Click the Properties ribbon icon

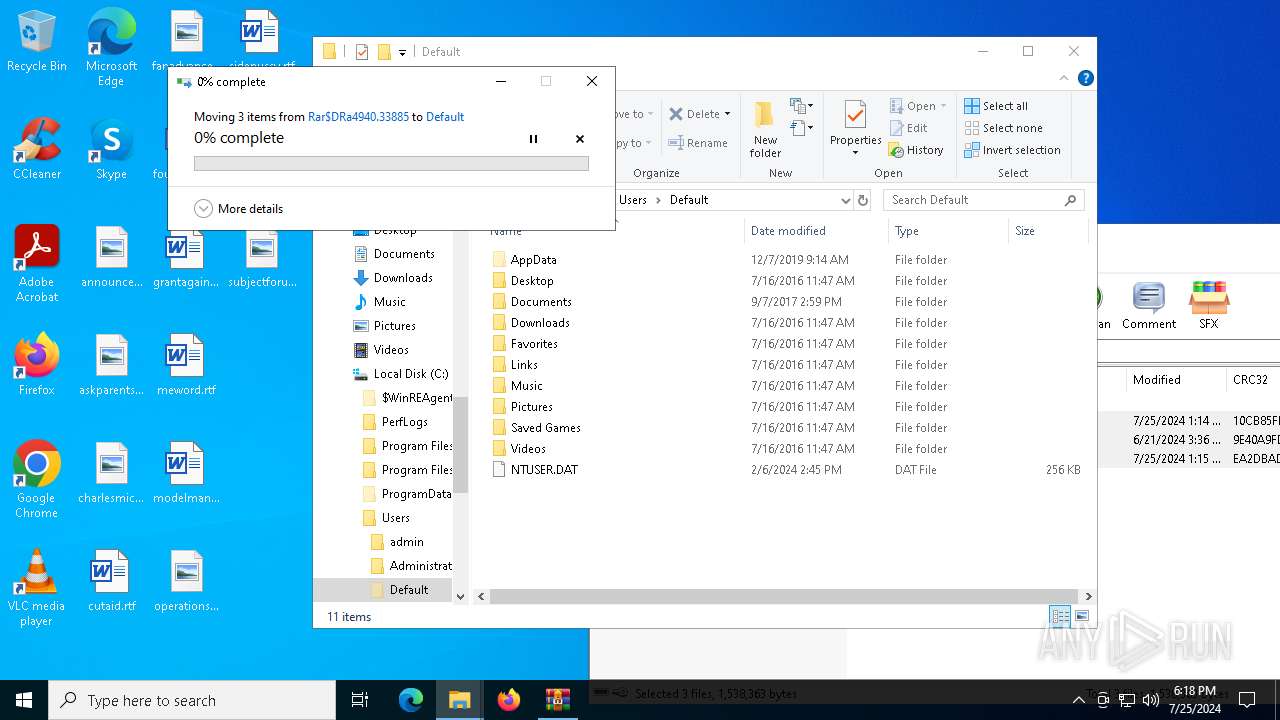pos(855,116)
